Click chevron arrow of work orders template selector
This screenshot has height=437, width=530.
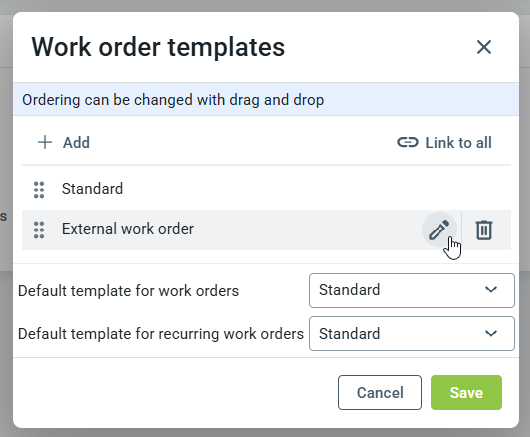coord(491,290)
